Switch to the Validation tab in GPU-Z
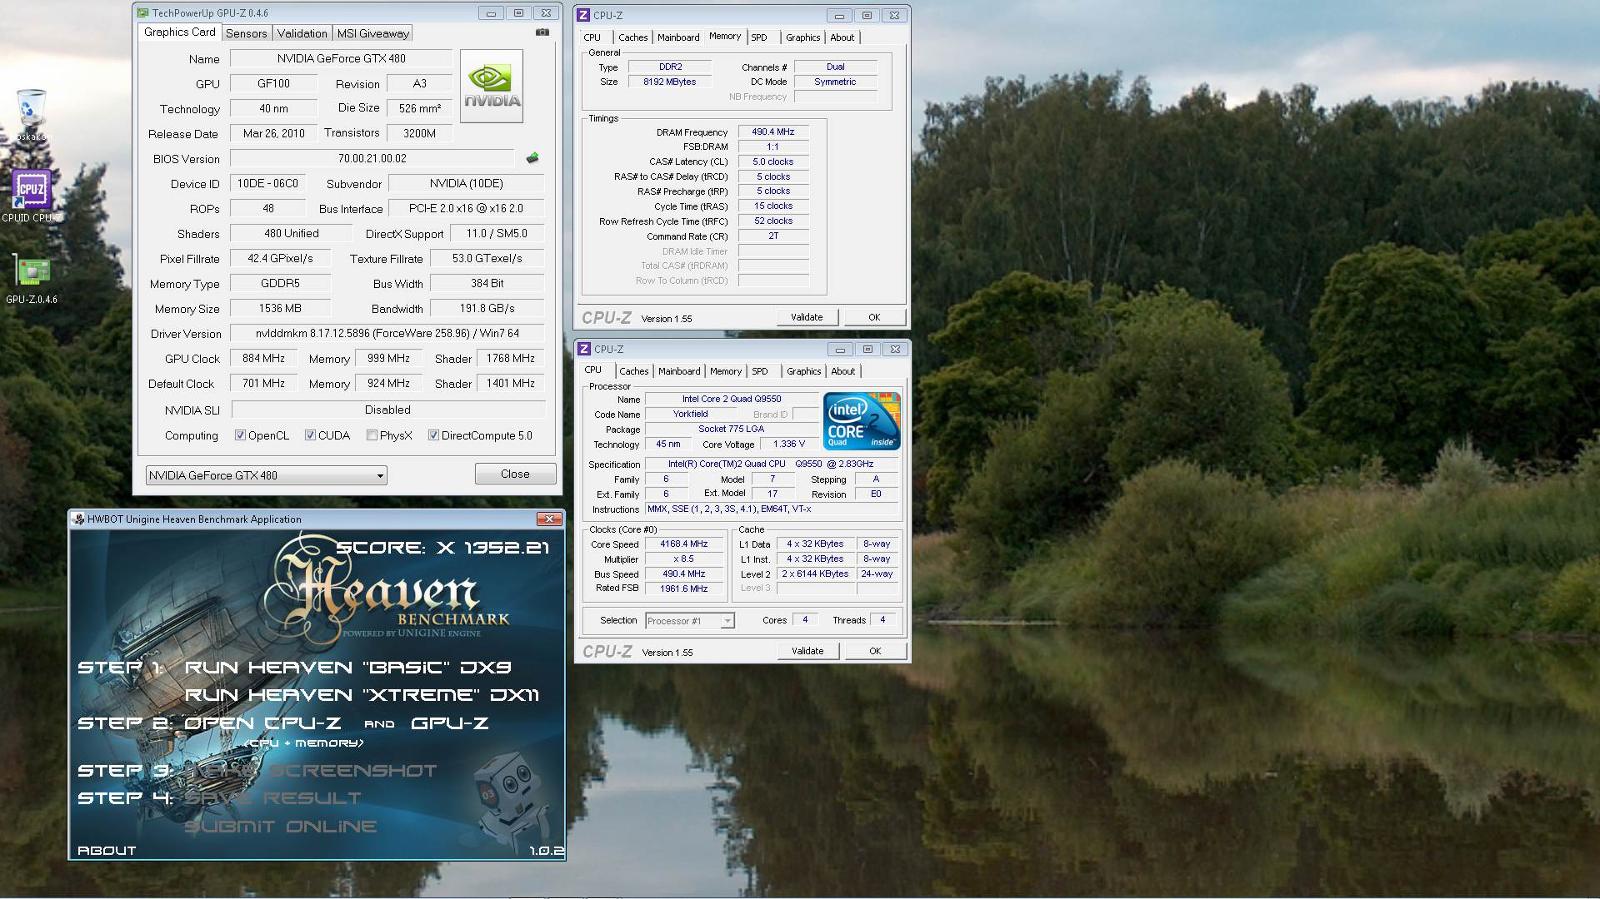The width and height of the screenshot is (1600, 899). point(302,33)
